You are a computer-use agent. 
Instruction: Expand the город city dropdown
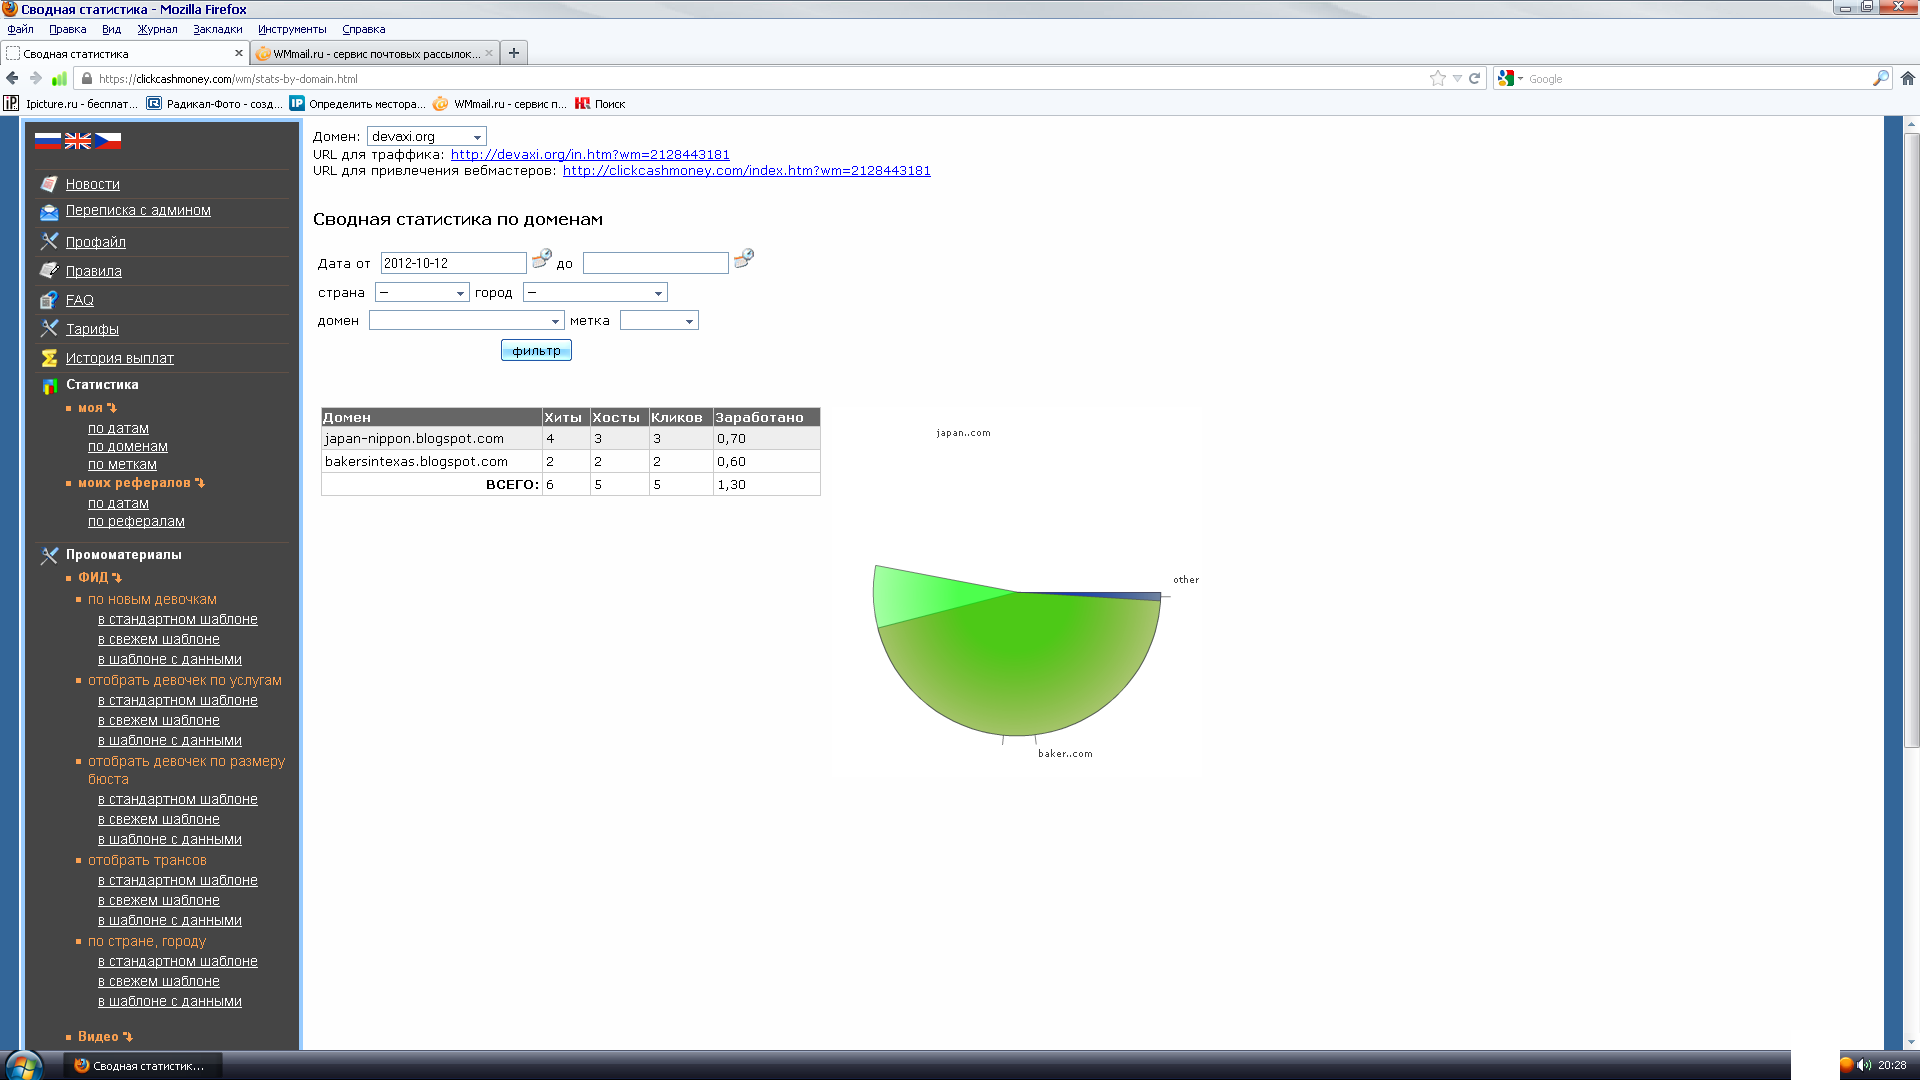[x=594, y=293]
